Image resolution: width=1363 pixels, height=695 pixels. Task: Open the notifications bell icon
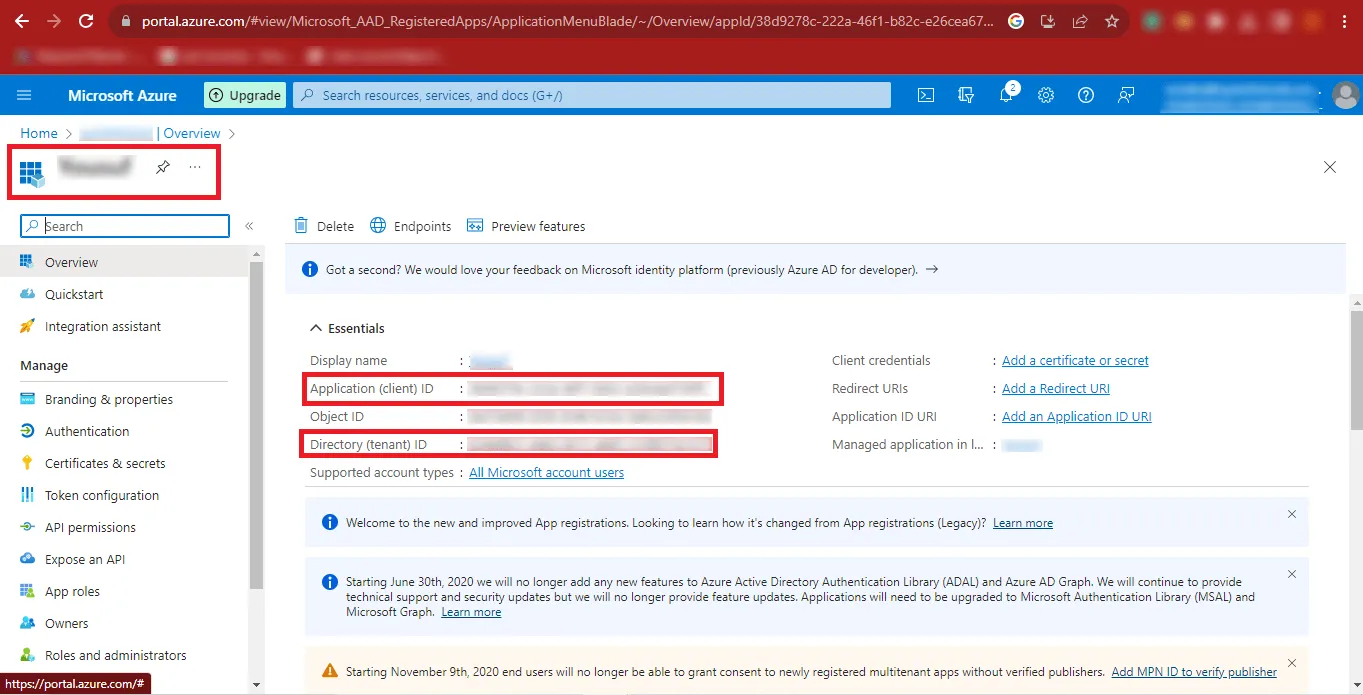pyautogui.click(x=1006, y=95)
